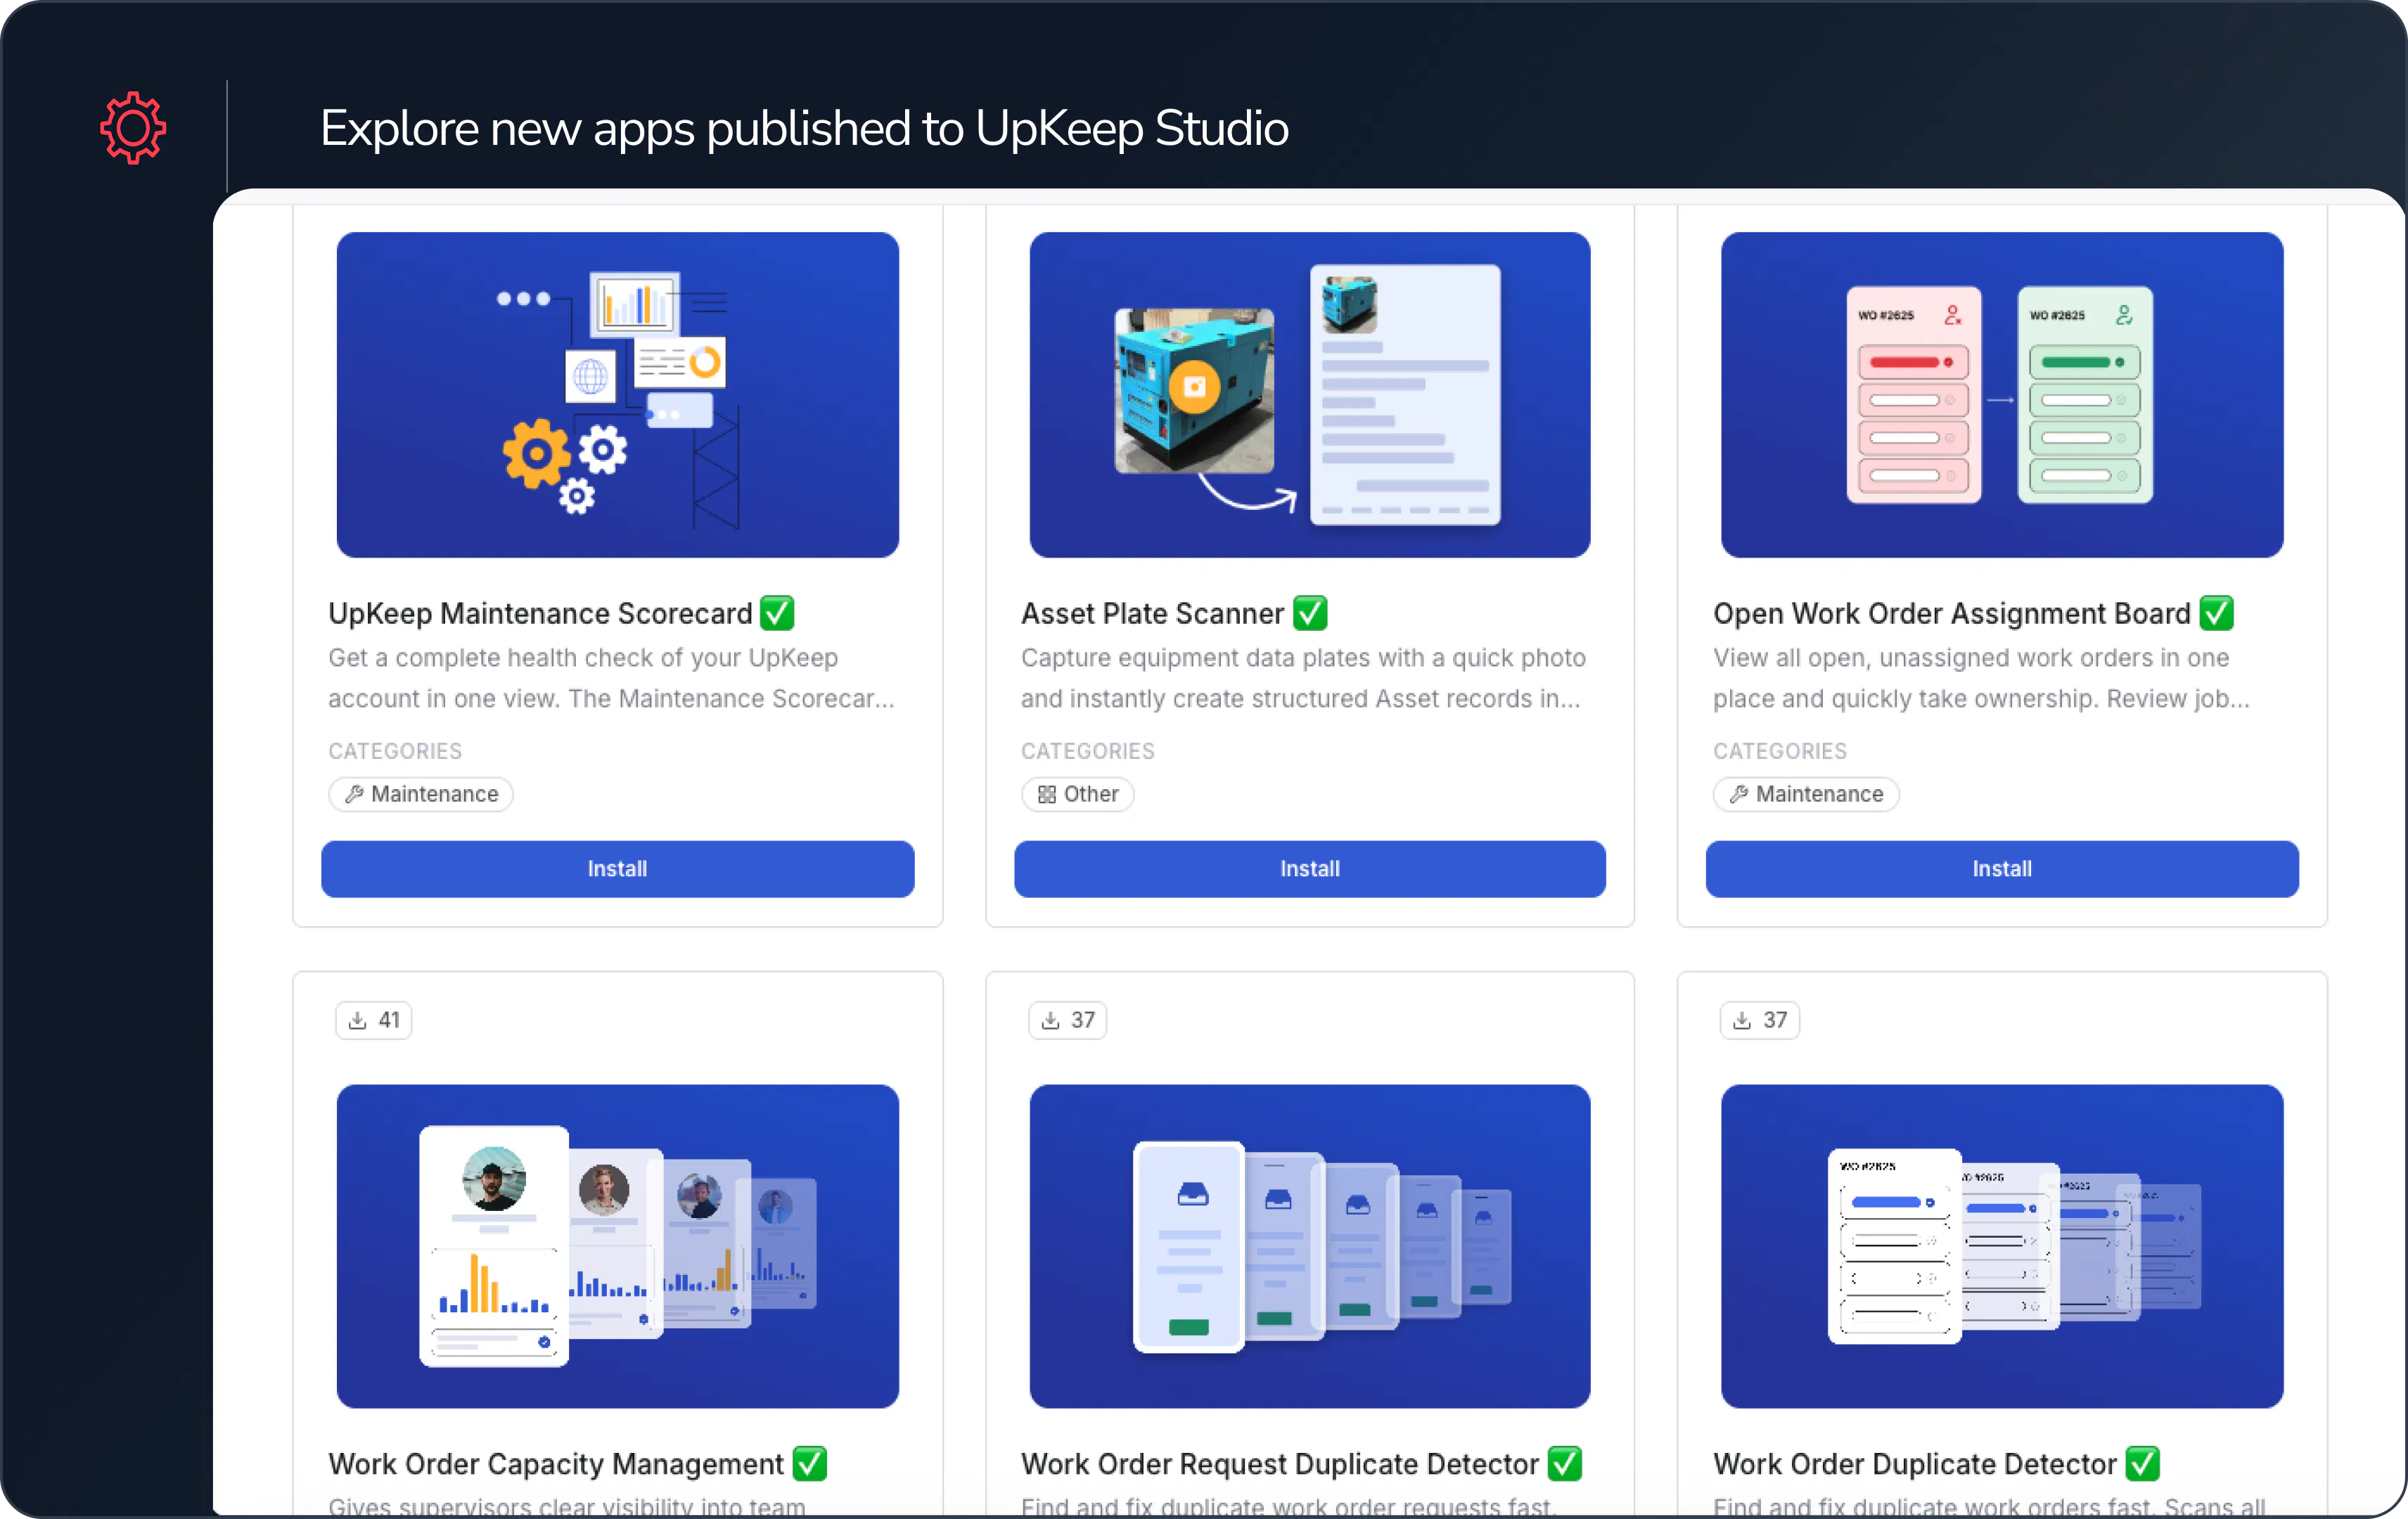The image size is (2408, 1519).
Task: Install the Open Work Order Assignment Board app
Action: (2001, 868)
